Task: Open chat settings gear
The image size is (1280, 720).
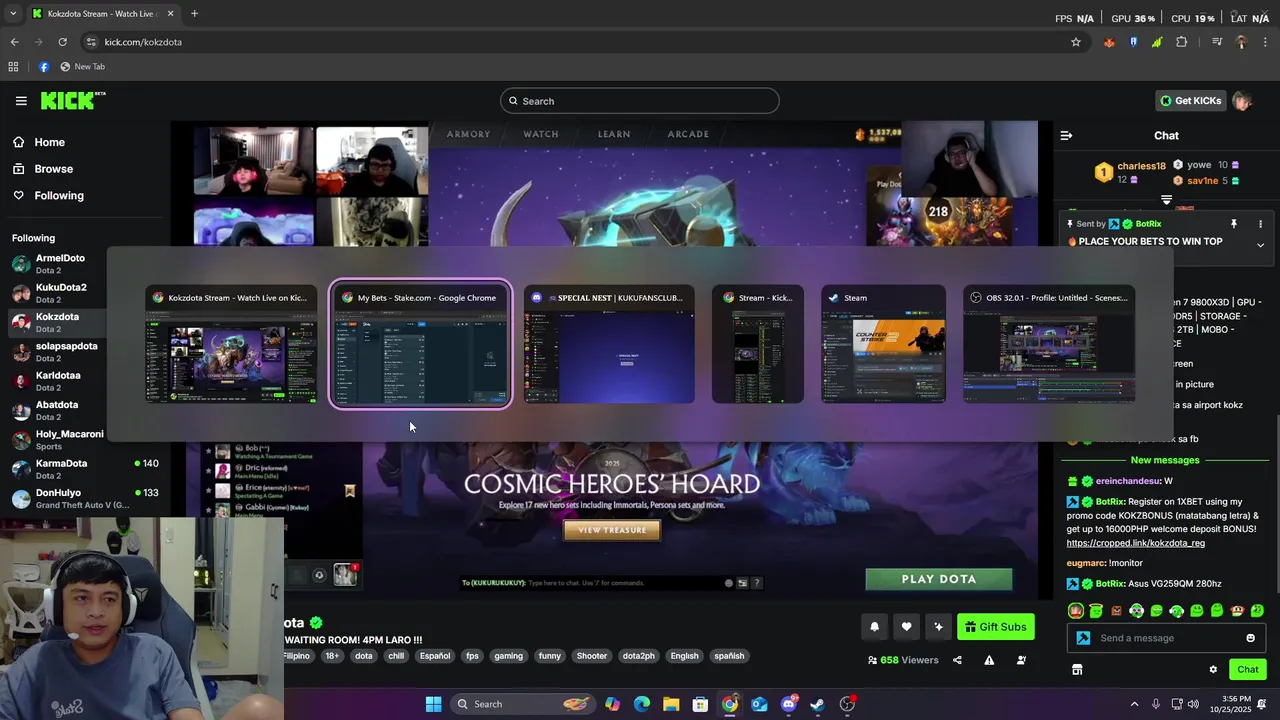Action: point(1213,670)
